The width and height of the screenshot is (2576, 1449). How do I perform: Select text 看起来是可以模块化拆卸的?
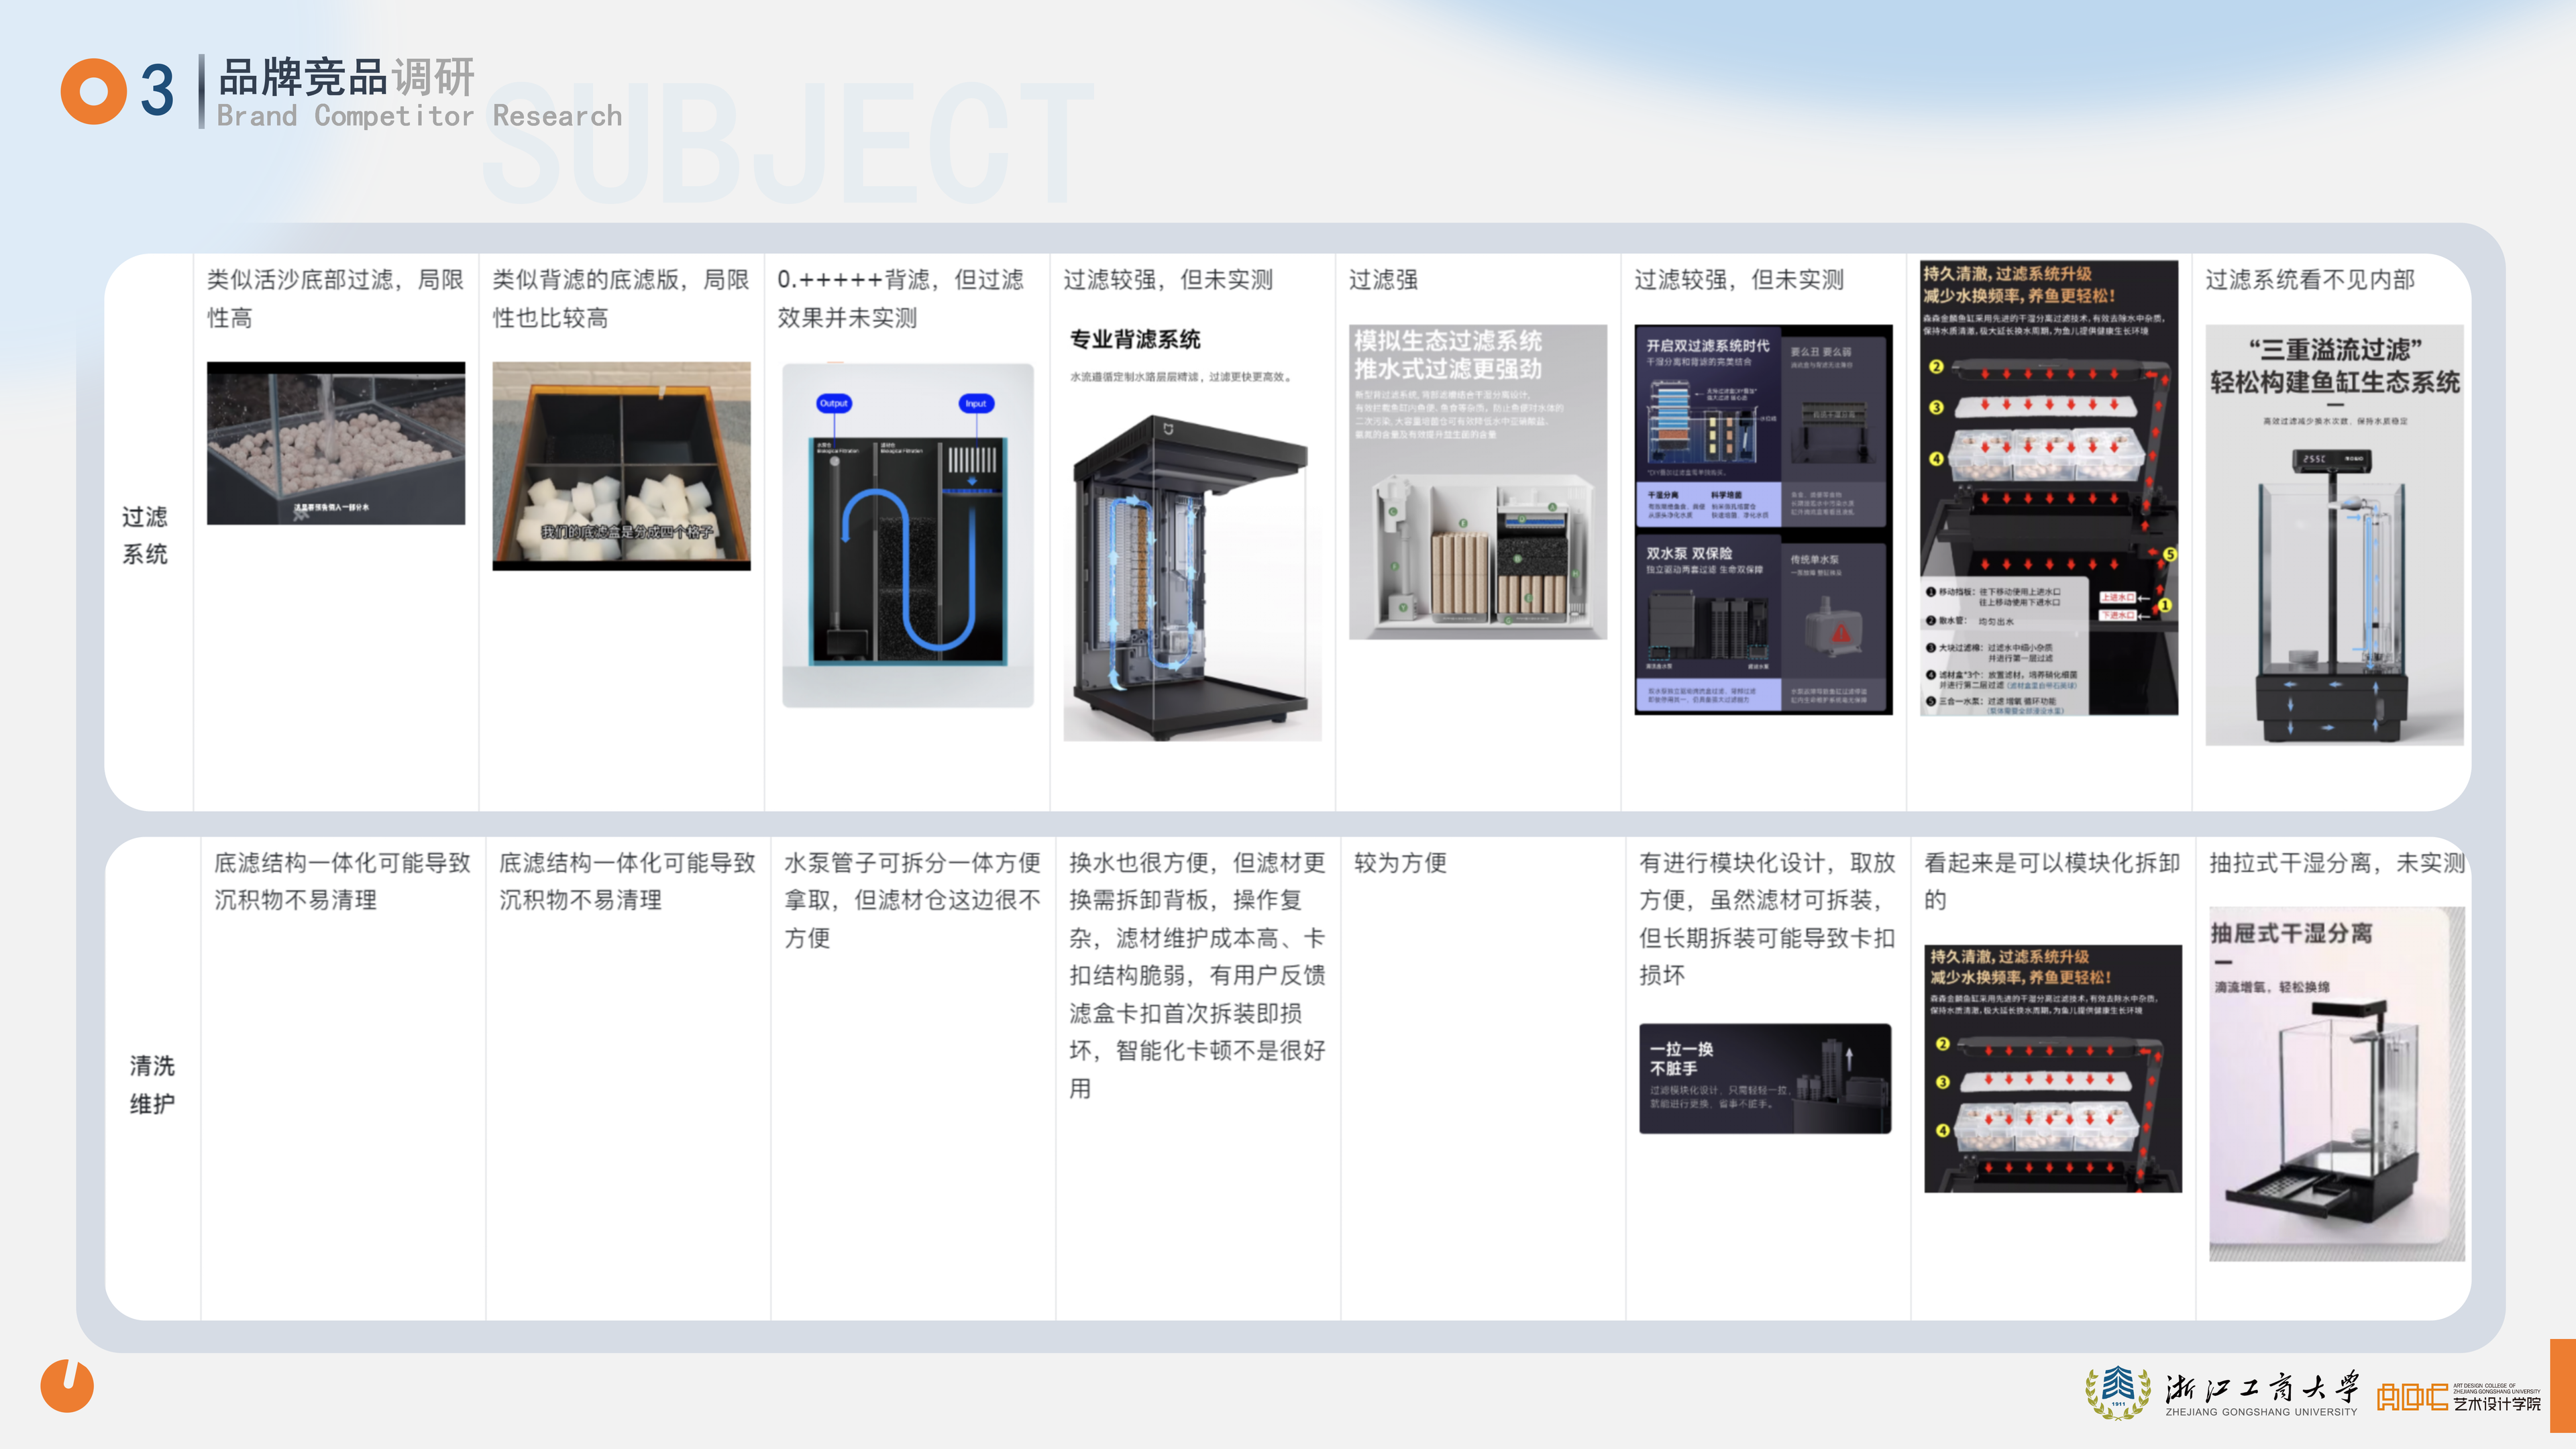(x=2052, y=881)
